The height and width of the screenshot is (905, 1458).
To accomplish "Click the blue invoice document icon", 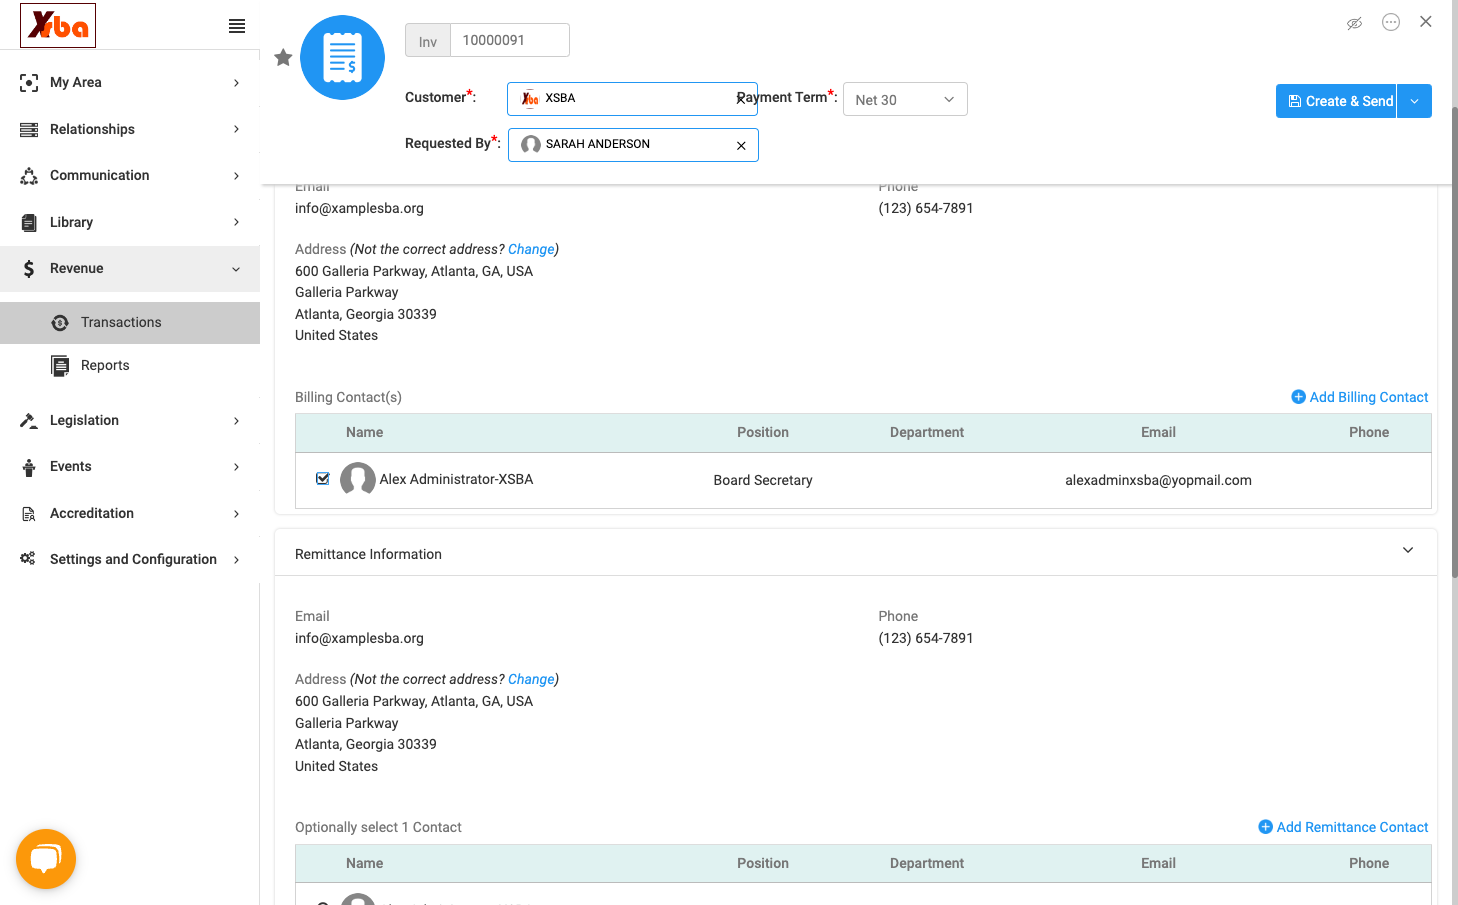I will point(343,58).
